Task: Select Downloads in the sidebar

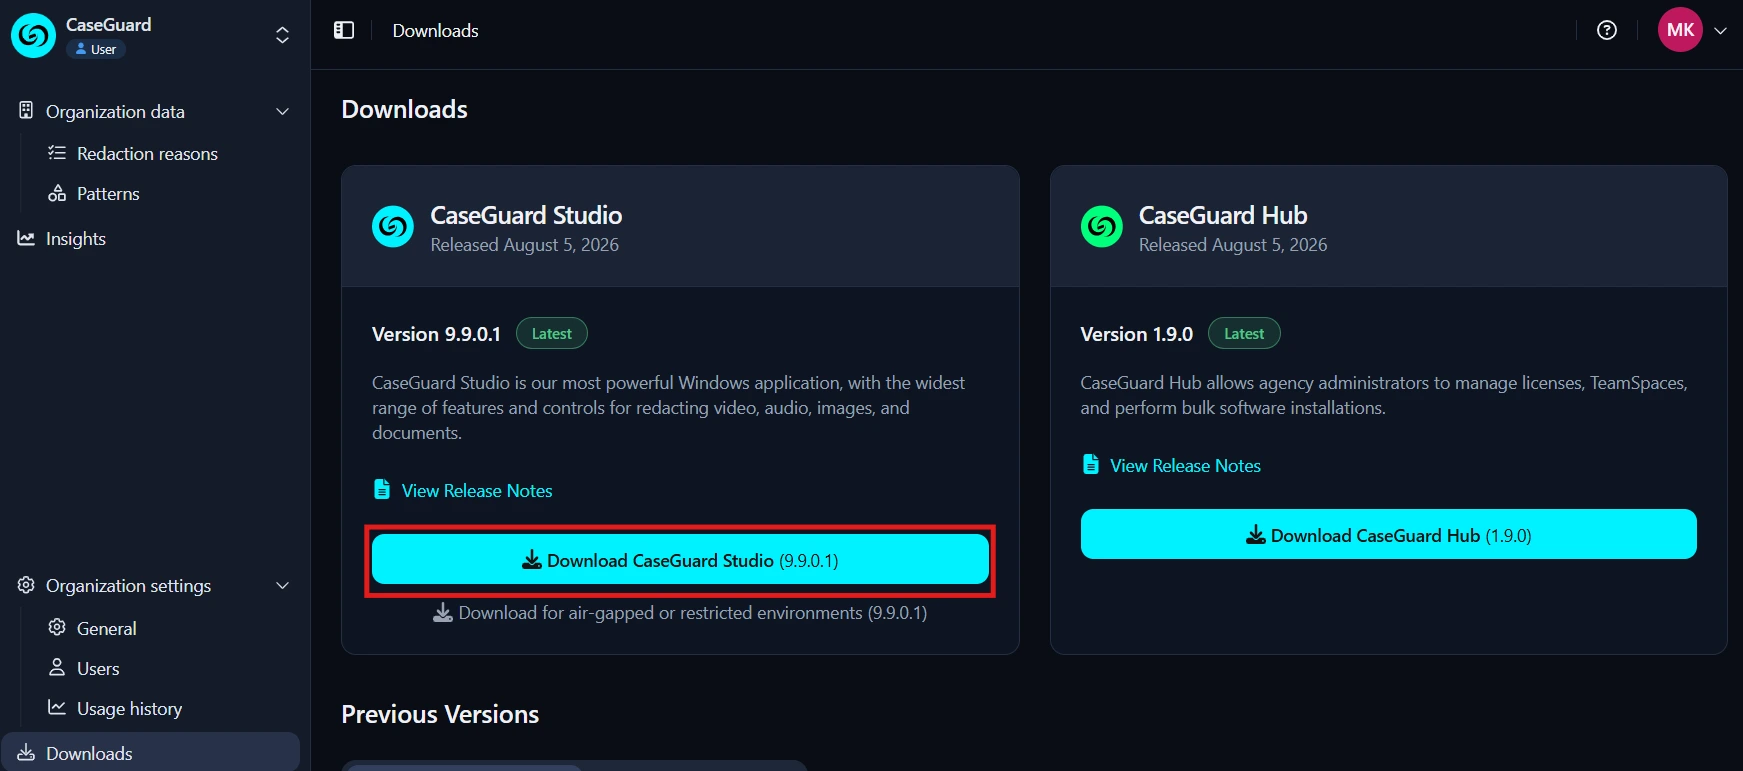Action: tap(151, 753)
